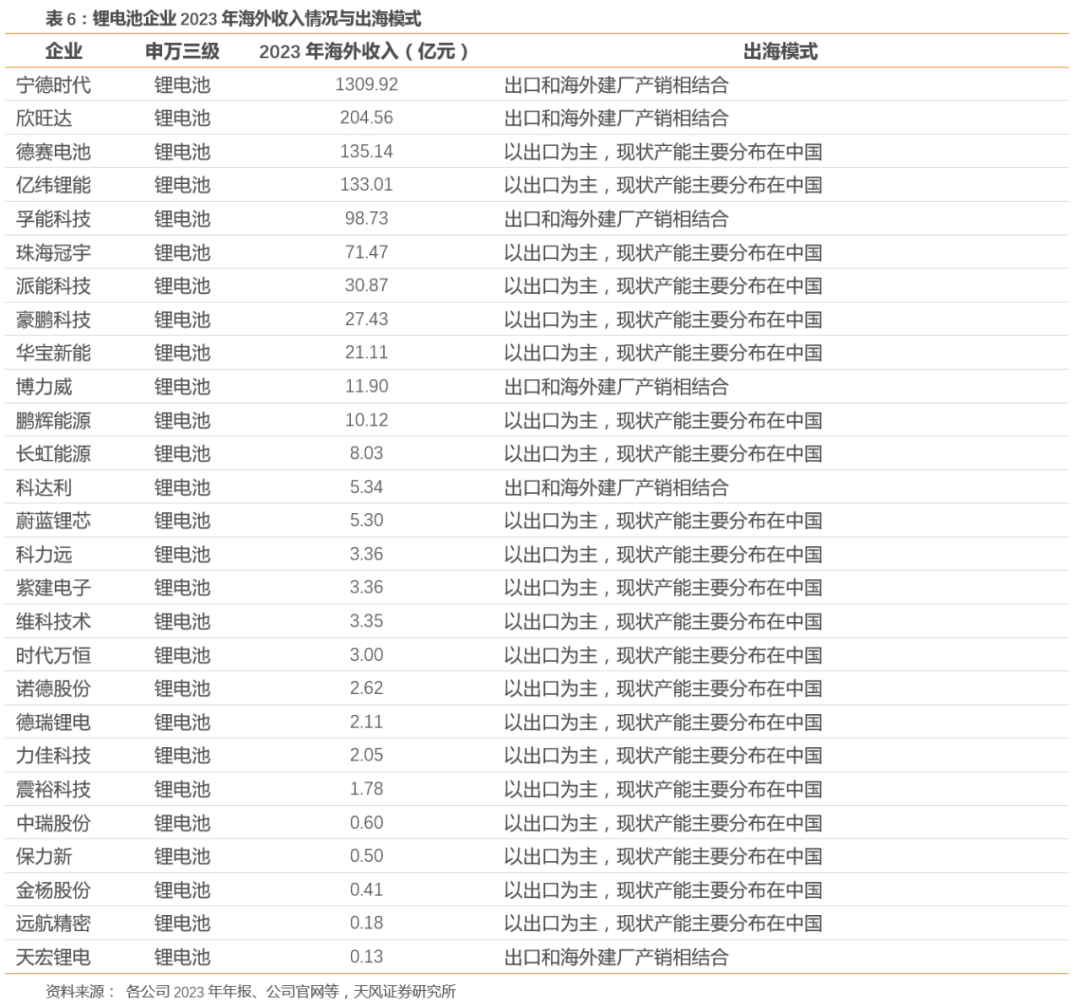
Task: Click 天宏锂电's 出口和海外建厂产销相结合 cell
Action: [x=616, y=957]
